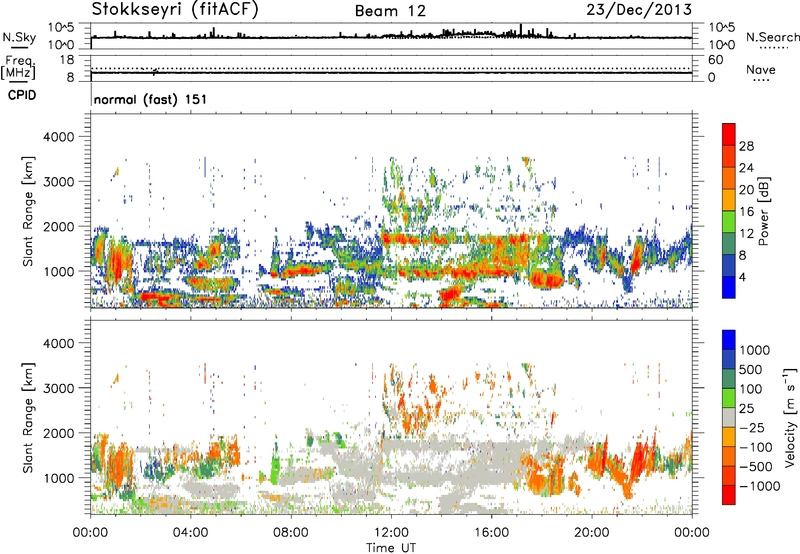Click the 'Velocity [m s-1]' color bar title
Screen dimensions: 800x554
[x=790, y=417]
